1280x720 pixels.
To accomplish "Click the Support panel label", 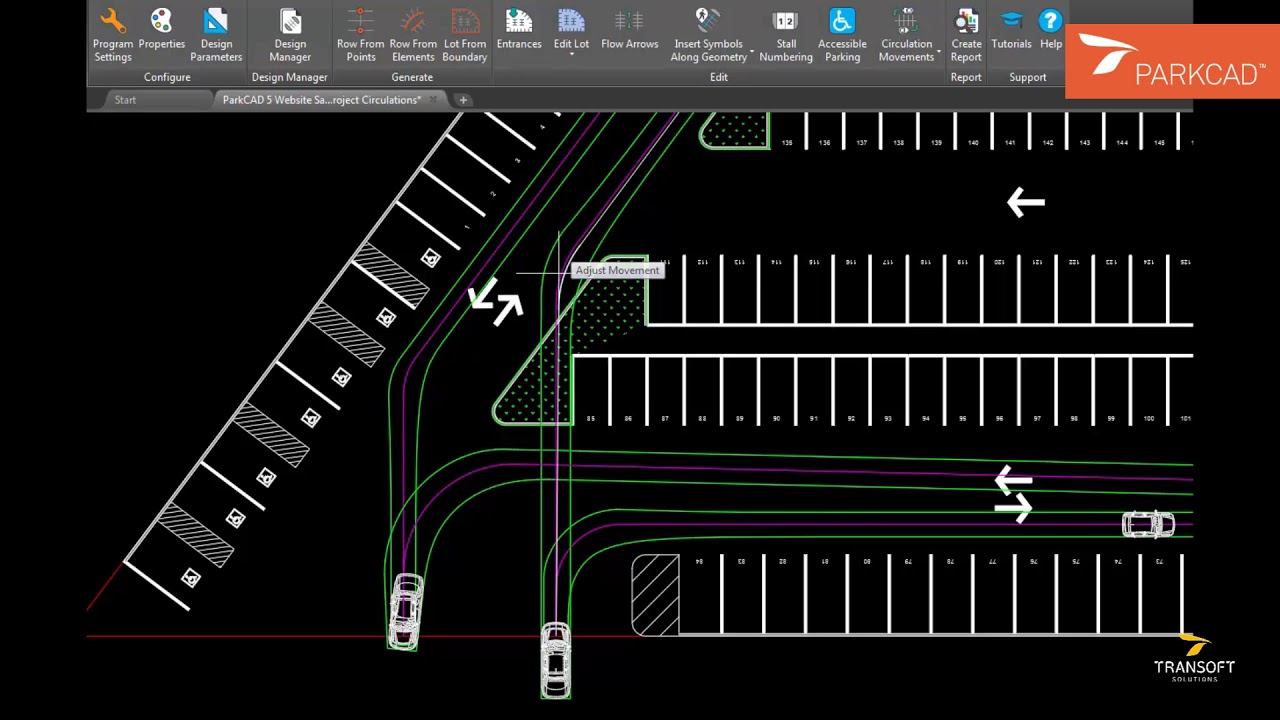I will (x=1027, y=77).
